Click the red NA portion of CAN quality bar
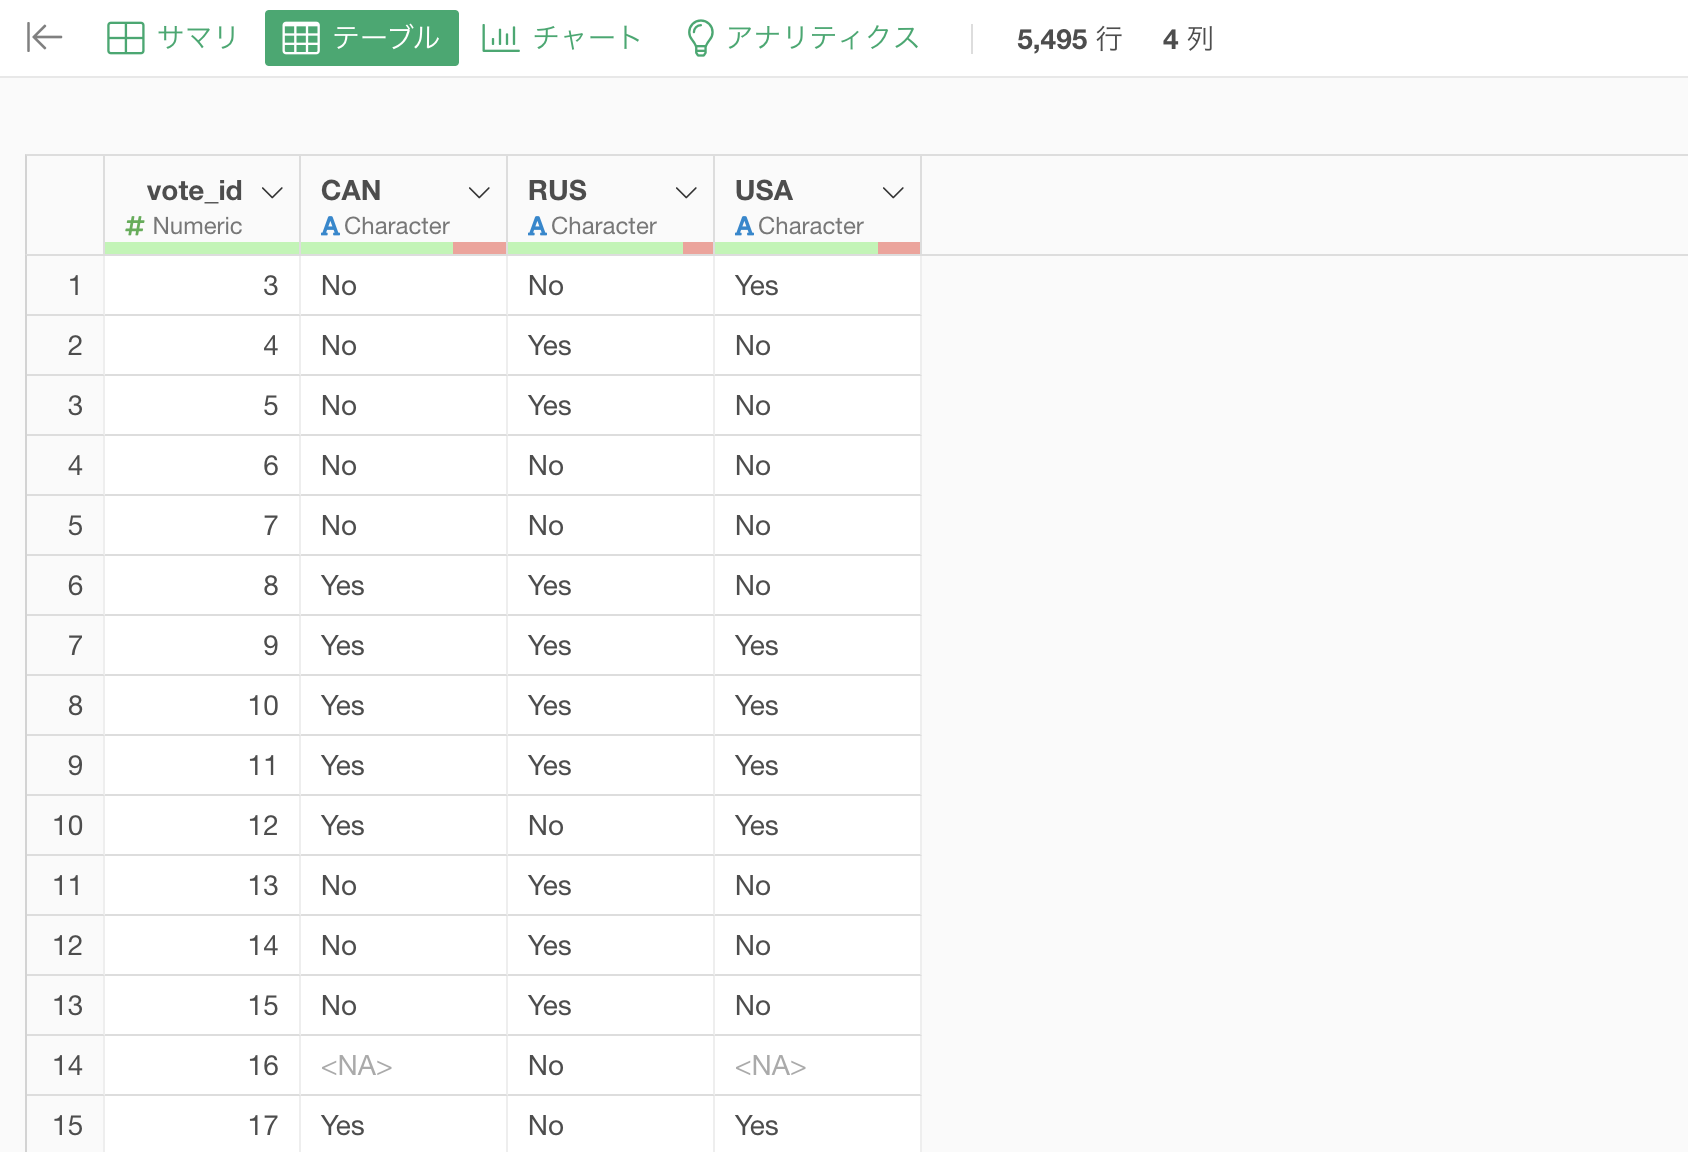The width and height of the screenshot is (1688, 1152). [479, 248]
